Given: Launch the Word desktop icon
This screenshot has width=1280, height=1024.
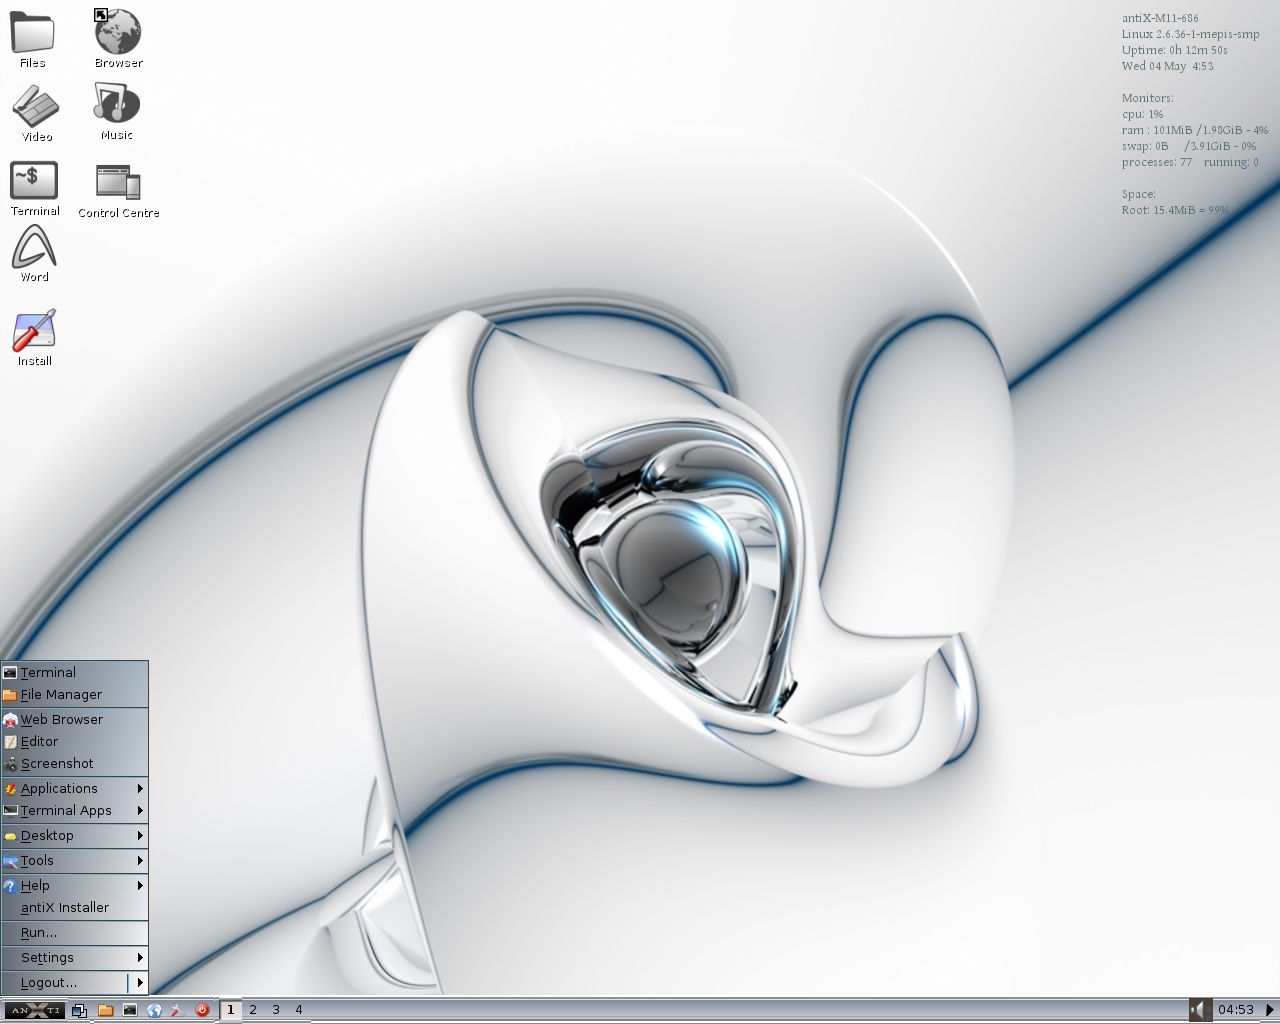Looking at the screenshot, I should point(34,248).
